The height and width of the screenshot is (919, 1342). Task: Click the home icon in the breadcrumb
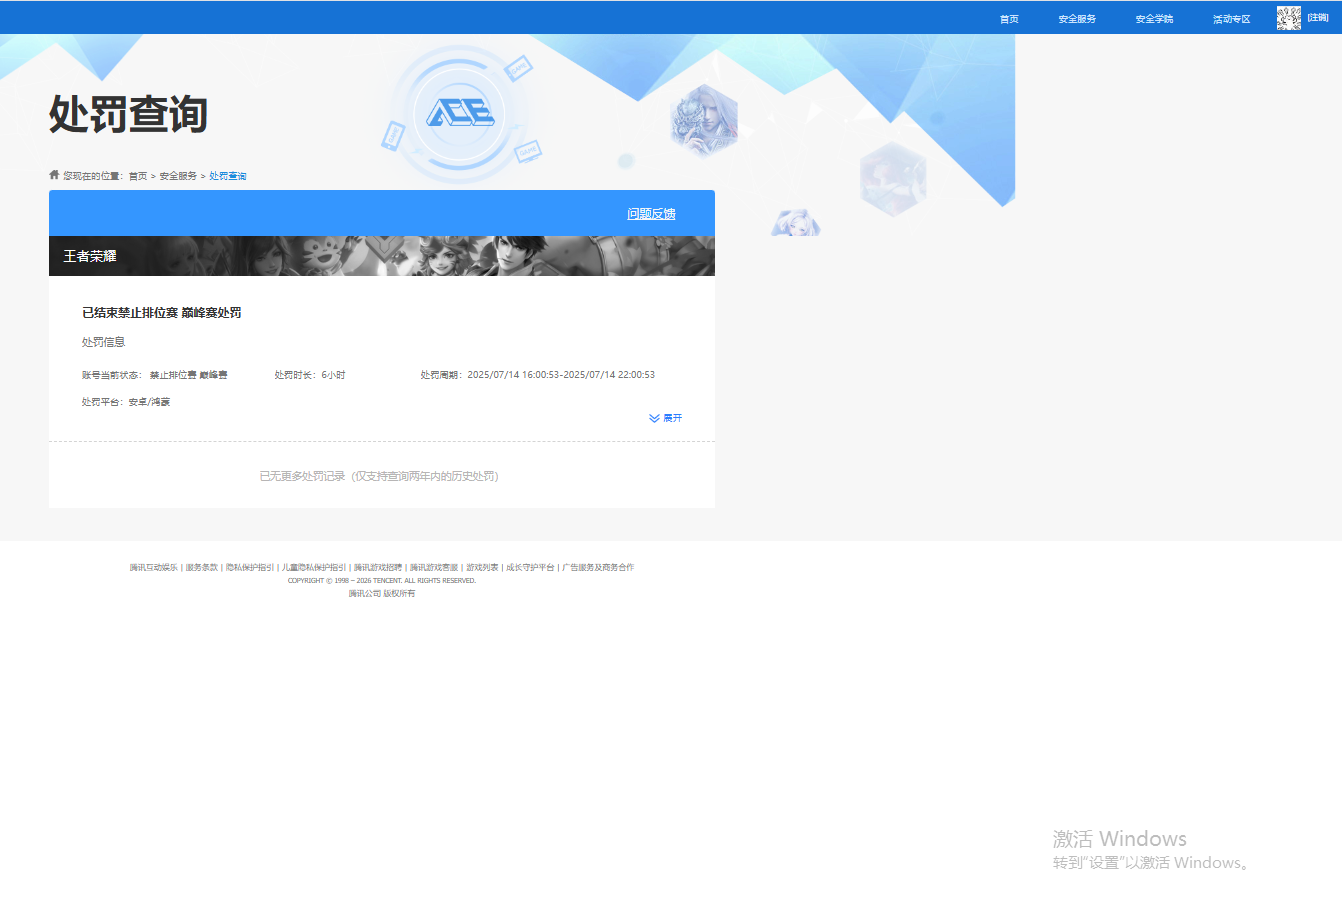tap(54, 175)
